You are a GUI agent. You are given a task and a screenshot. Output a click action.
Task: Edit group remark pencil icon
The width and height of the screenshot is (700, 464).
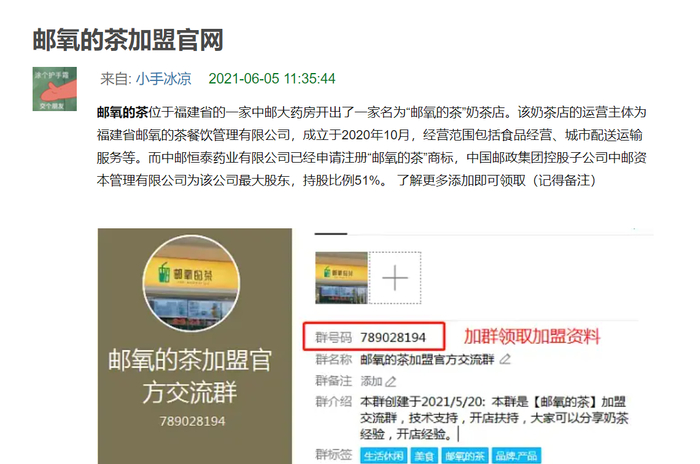pyautogui.click(x=391, y=381)
